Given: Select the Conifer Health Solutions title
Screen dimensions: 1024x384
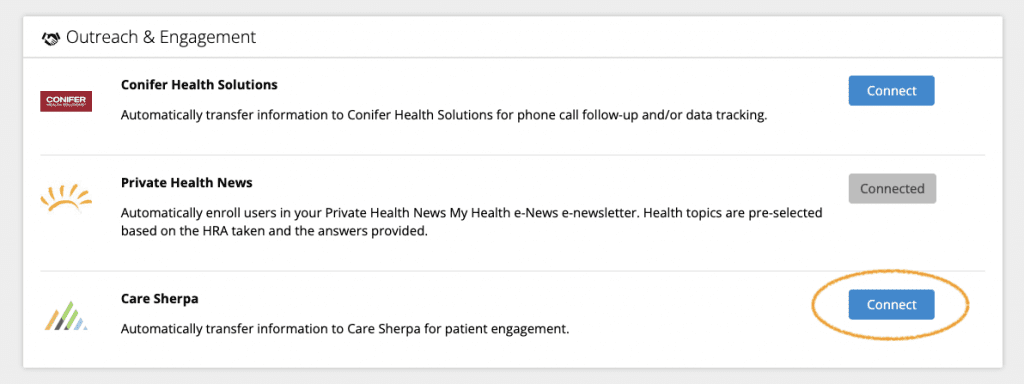Looking at the screenshot, I should click(199, 85).
